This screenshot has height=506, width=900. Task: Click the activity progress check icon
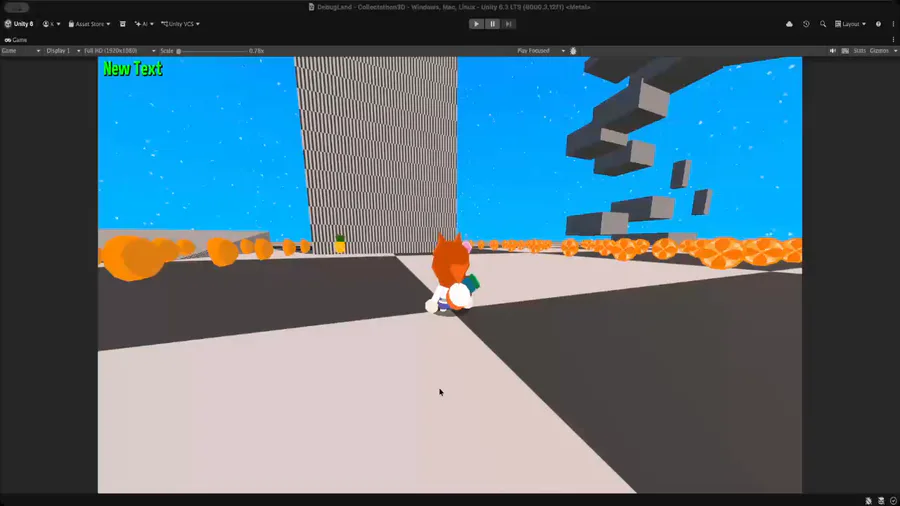pos(893,501)
